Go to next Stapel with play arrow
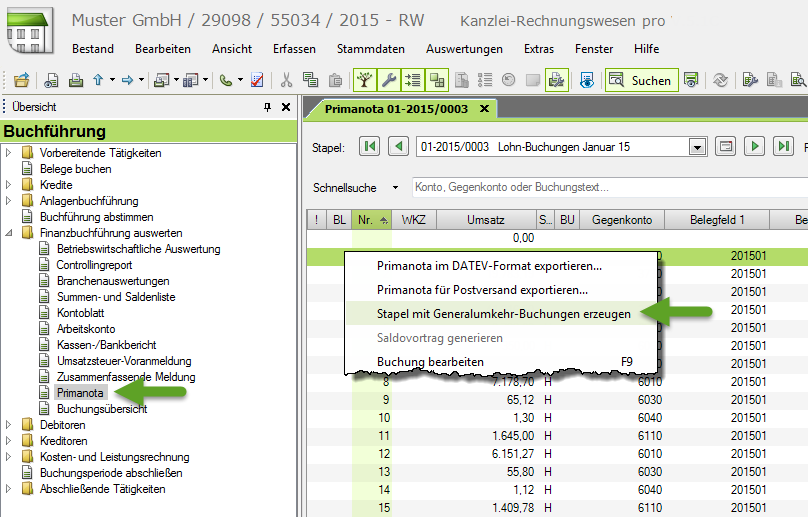The height and width of the screenshot is (517, 808). click(x=754, y=146)
